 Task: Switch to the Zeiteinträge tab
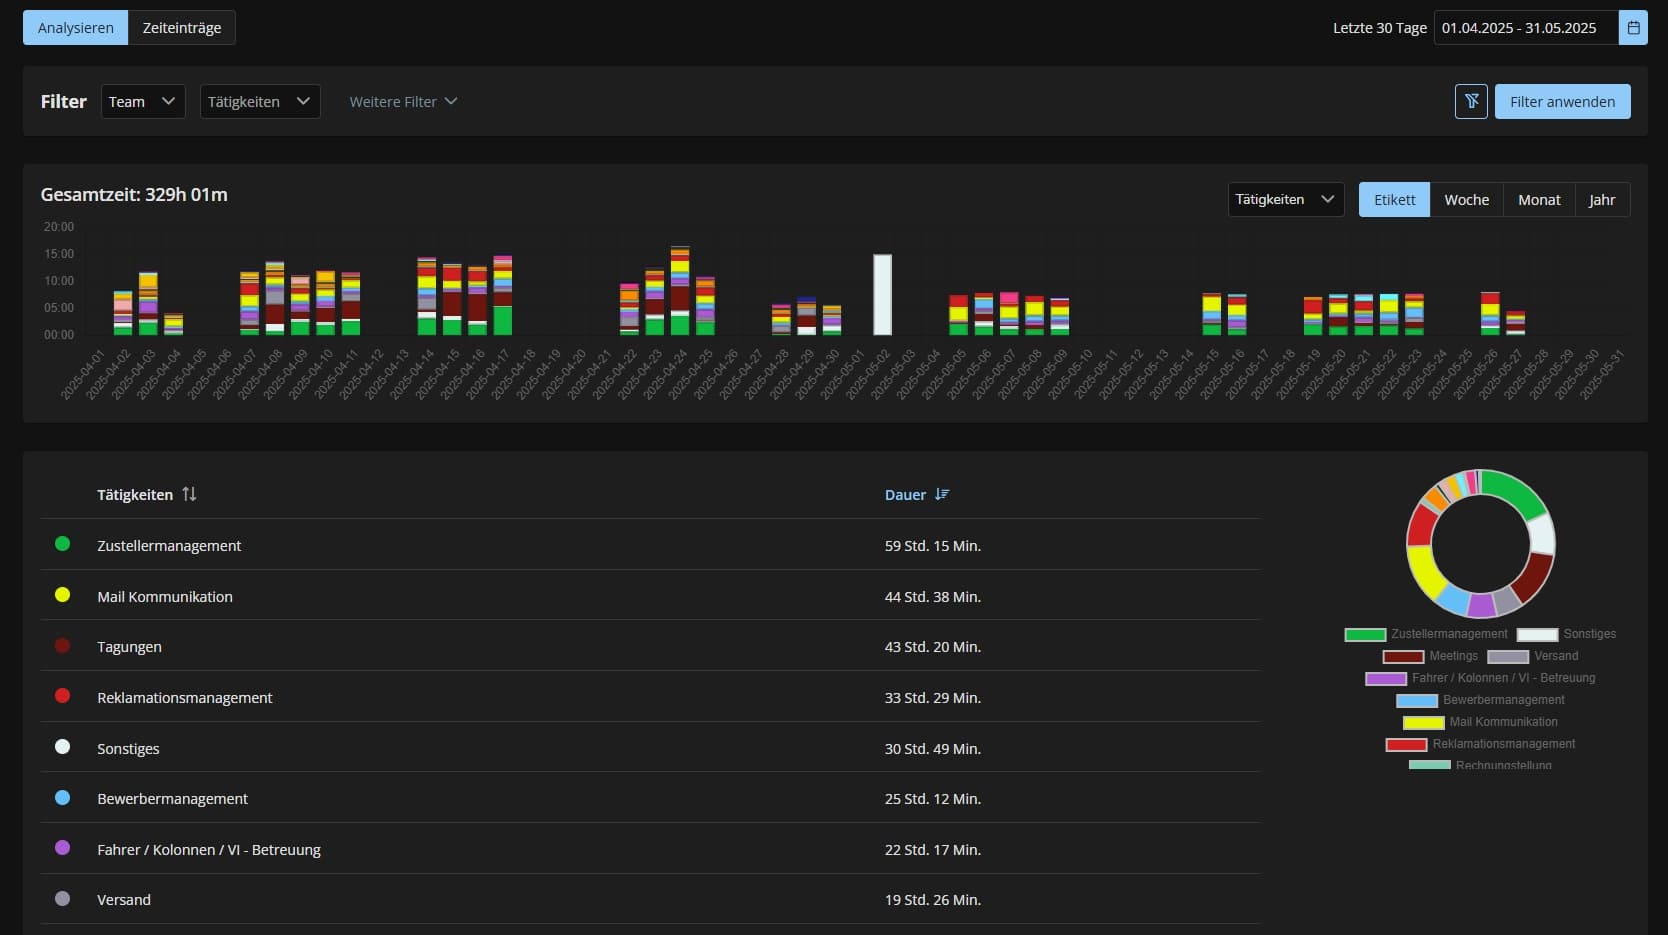click(x=182, y=28)
